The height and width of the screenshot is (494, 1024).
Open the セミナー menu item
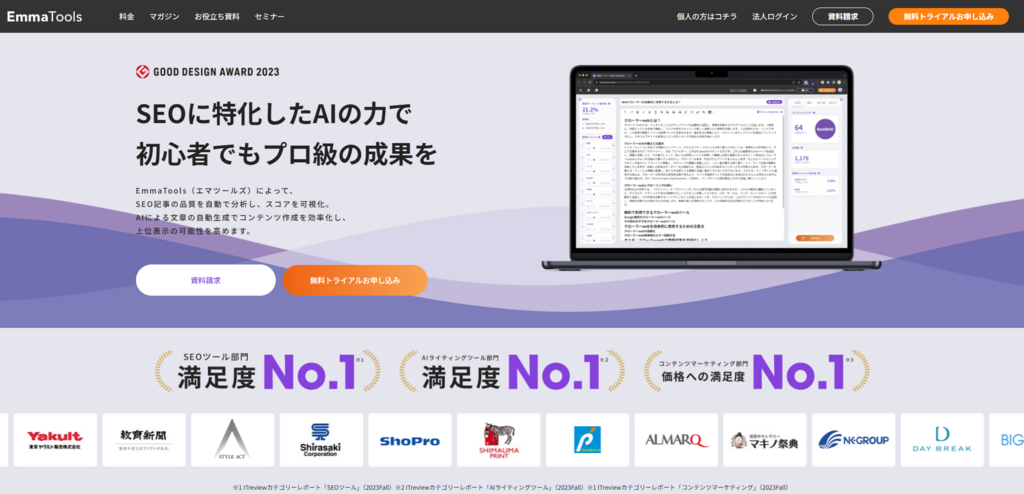(x=270, y=16)
